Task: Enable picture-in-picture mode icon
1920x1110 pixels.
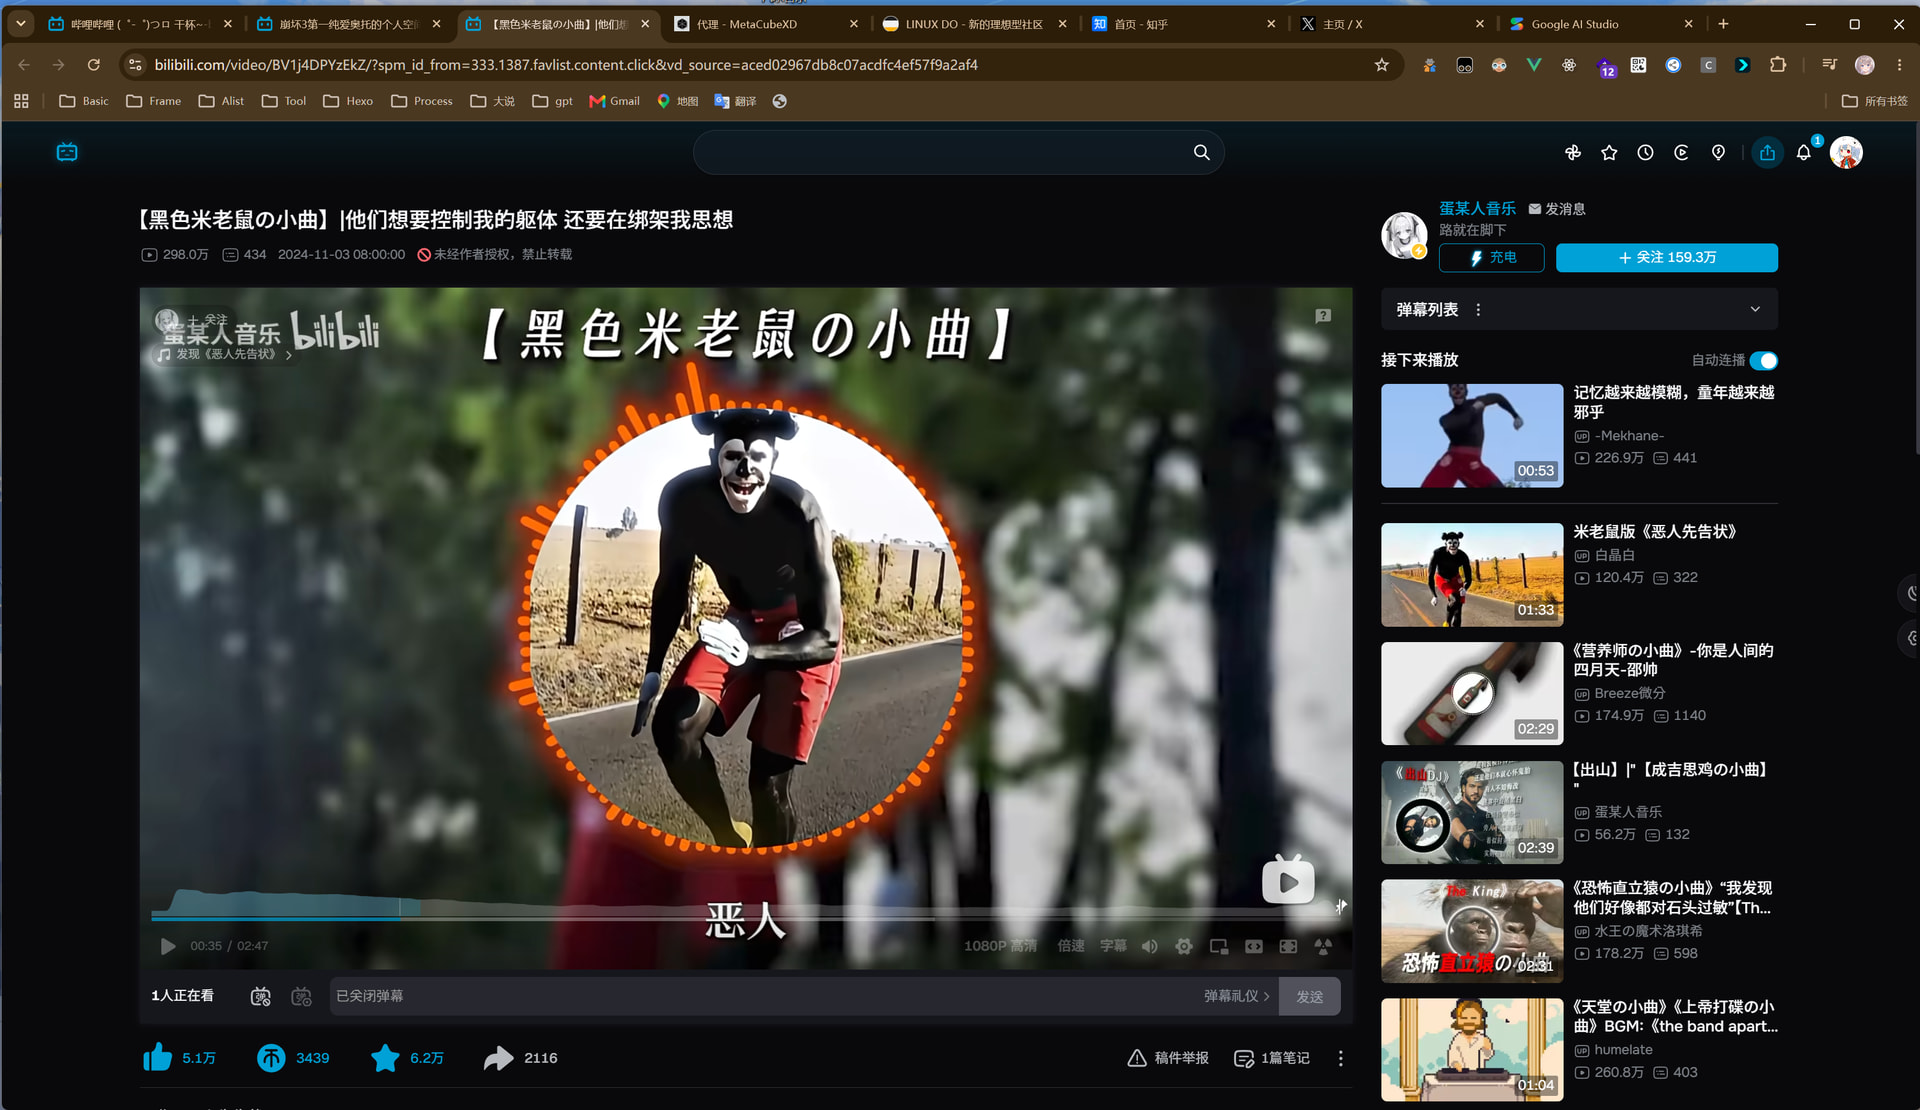Action: tap(1219, 946)
